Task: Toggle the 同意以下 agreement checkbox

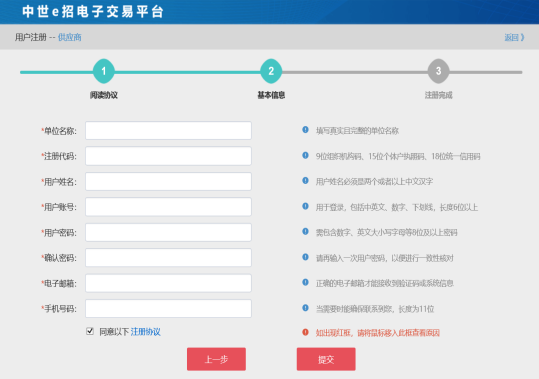Action: point(90,331)
